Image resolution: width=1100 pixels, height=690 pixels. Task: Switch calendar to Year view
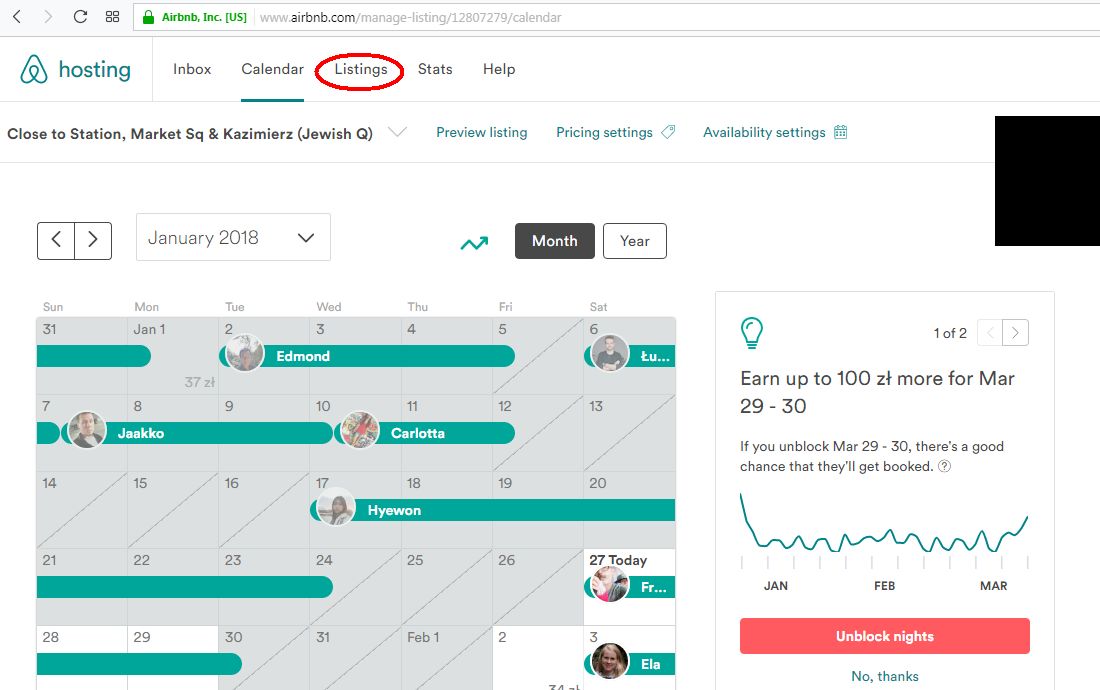634,240
